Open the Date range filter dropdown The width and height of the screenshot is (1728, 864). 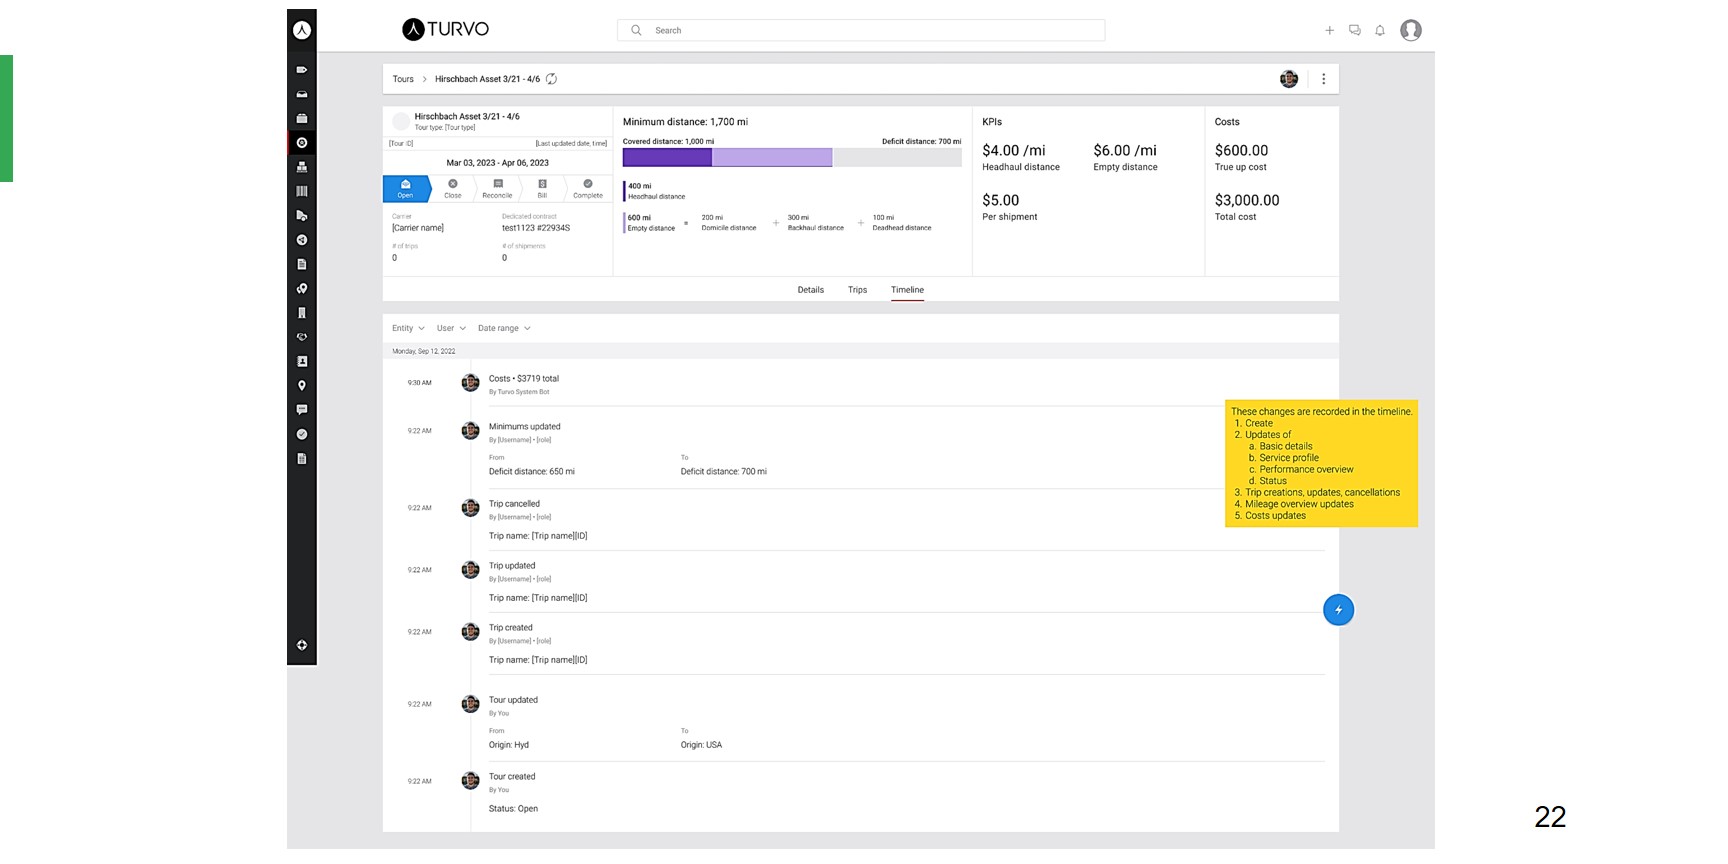tap(504, 328)
